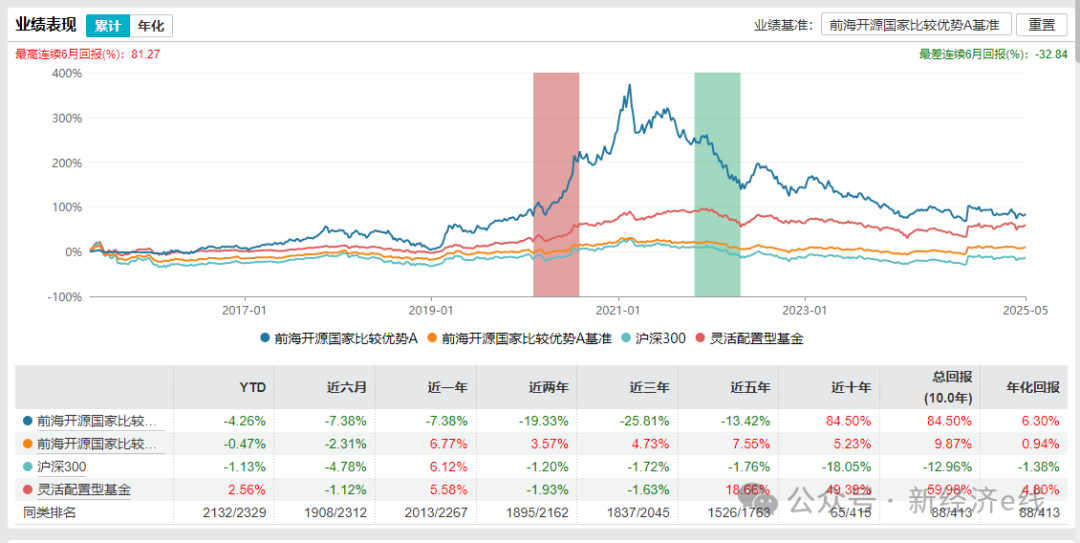The image size is (1080, 543).
Task: Select the 近一年 column header
Action: pyautogui.click(x=452, y=387)
